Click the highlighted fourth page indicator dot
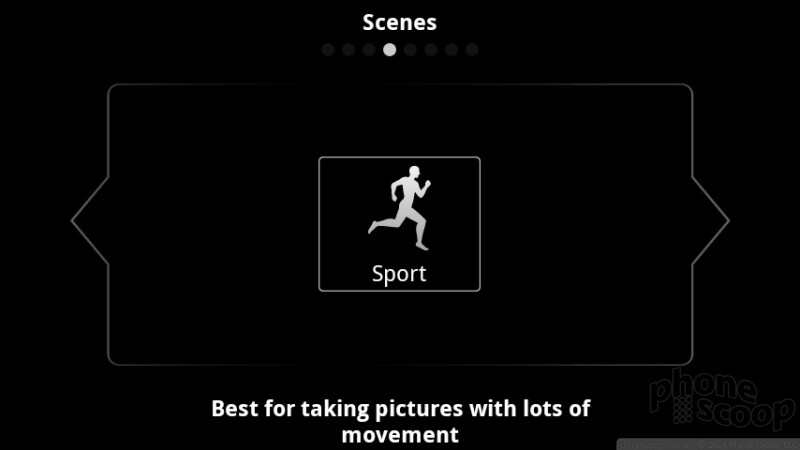The width and height of the screenshot is (800, 450). [390, 49]
